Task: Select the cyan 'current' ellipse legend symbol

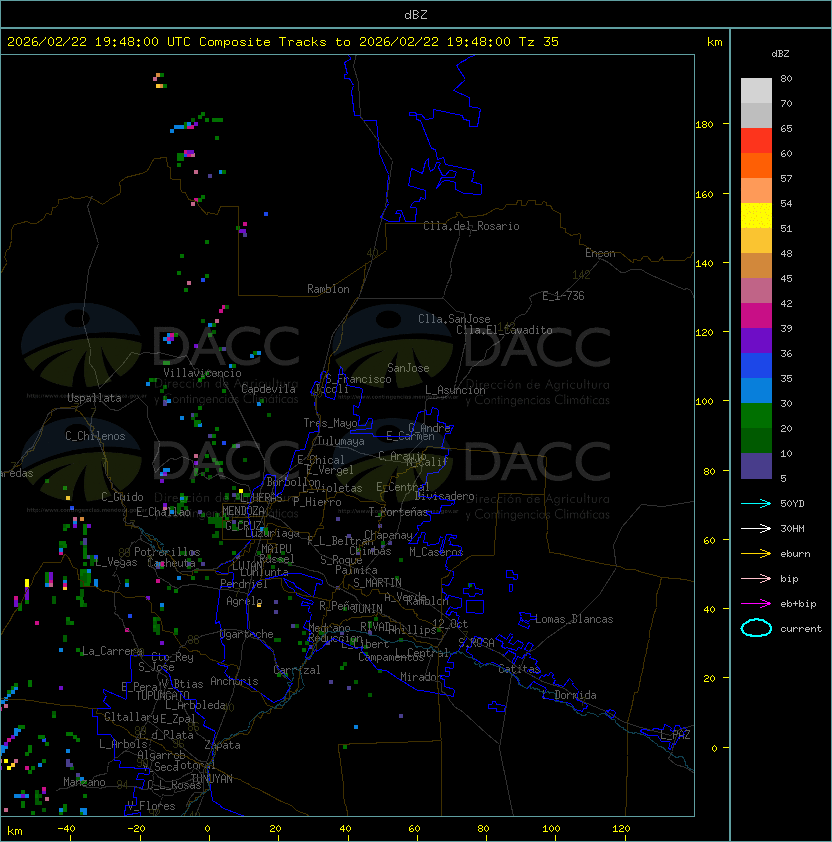Action: coord(756,628)
